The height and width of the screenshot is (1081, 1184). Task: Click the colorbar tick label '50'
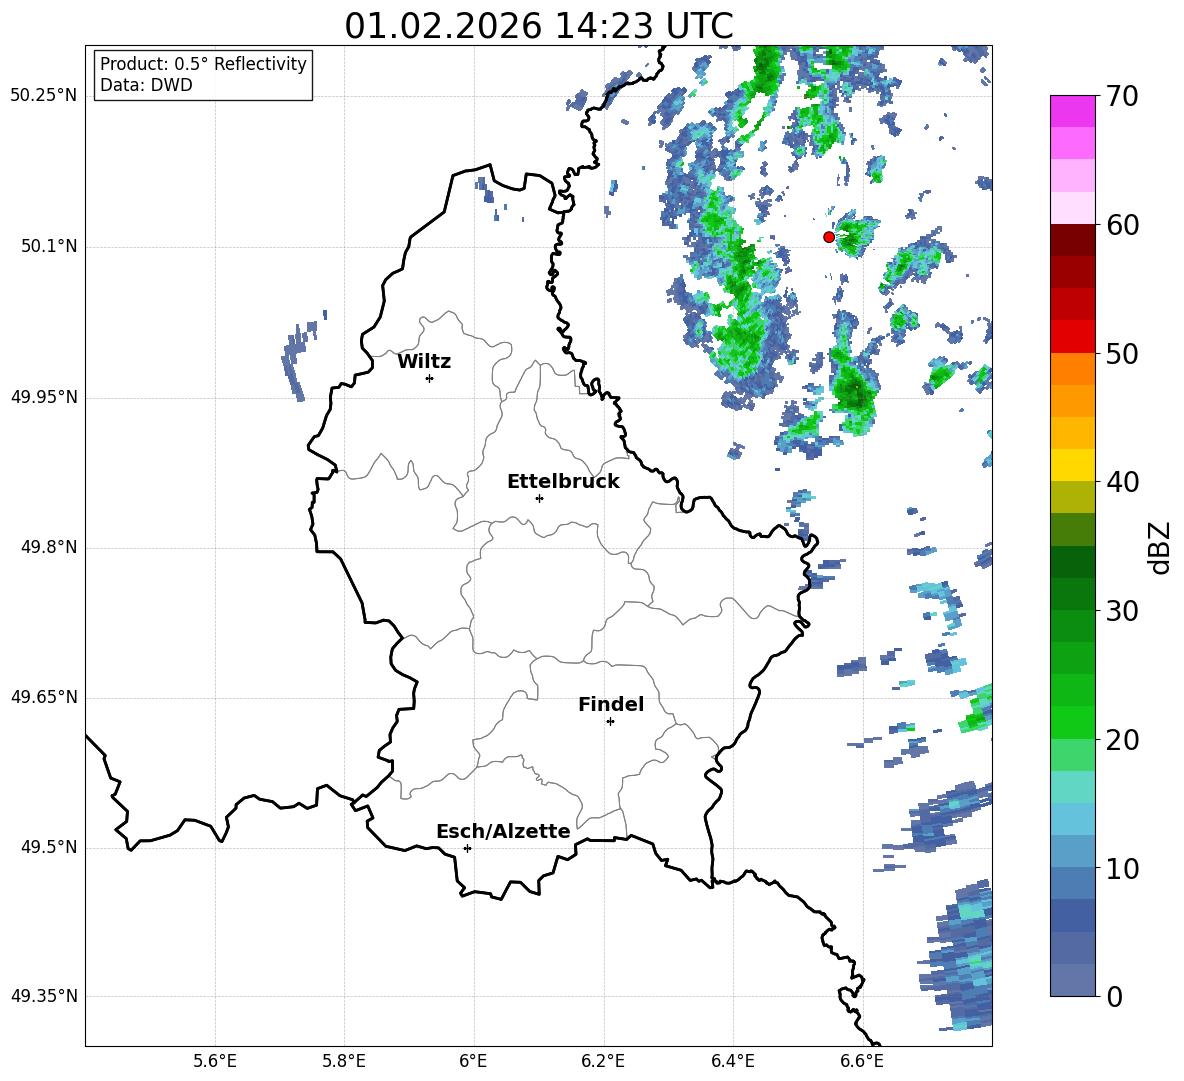click(1122, 353)
